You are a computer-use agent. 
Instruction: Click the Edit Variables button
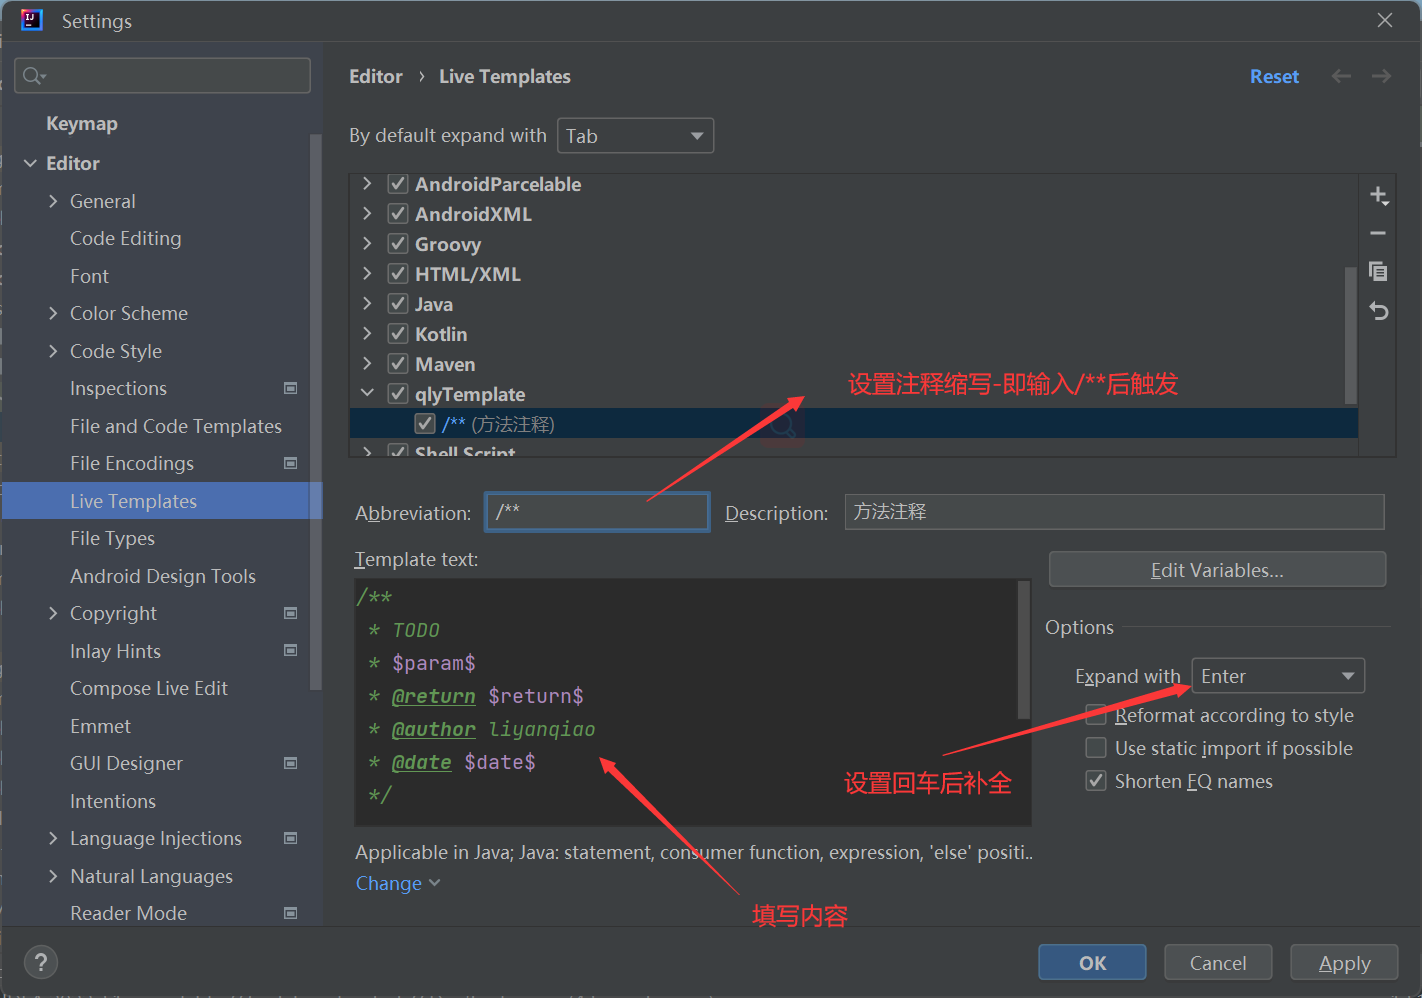[1217, 570]
